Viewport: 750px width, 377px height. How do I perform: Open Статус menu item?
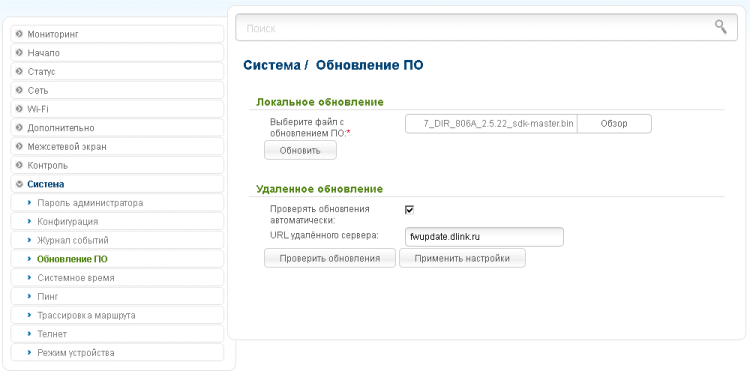pyautogui.click(x=117, y=71)
